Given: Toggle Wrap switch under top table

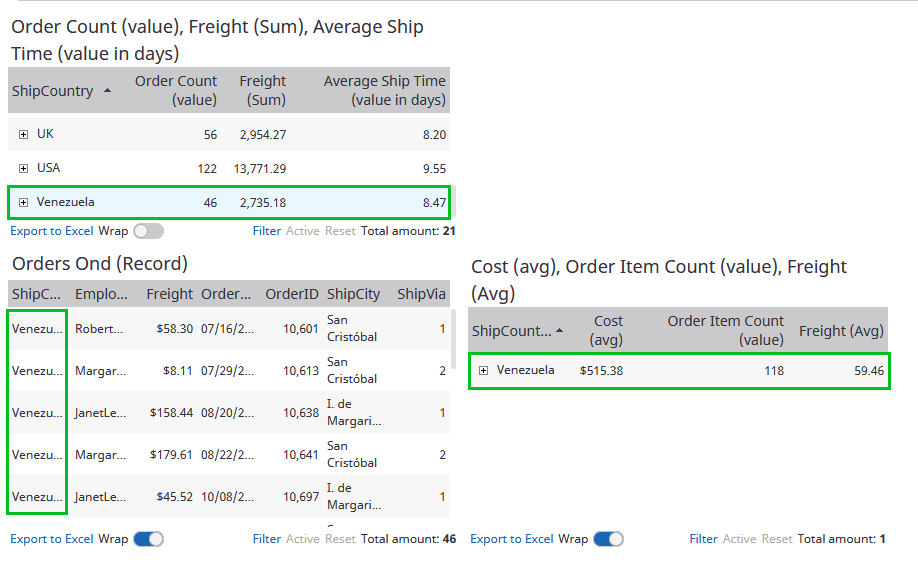Looking at the screenshot, I should 148,231.
